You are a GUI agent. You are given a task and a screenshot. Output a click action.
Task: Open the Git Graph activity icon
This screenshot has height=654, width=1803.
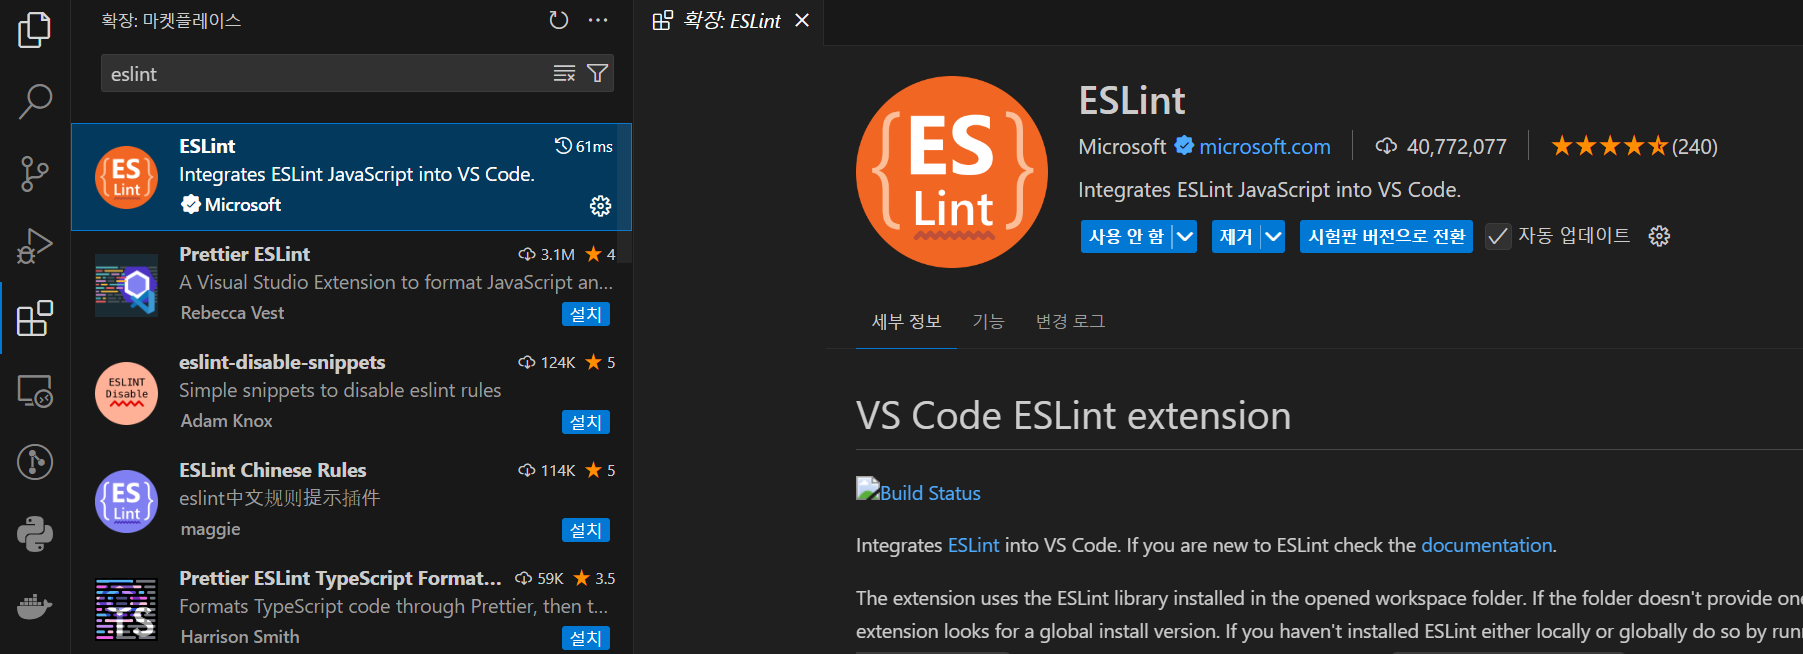click(35, 462)
